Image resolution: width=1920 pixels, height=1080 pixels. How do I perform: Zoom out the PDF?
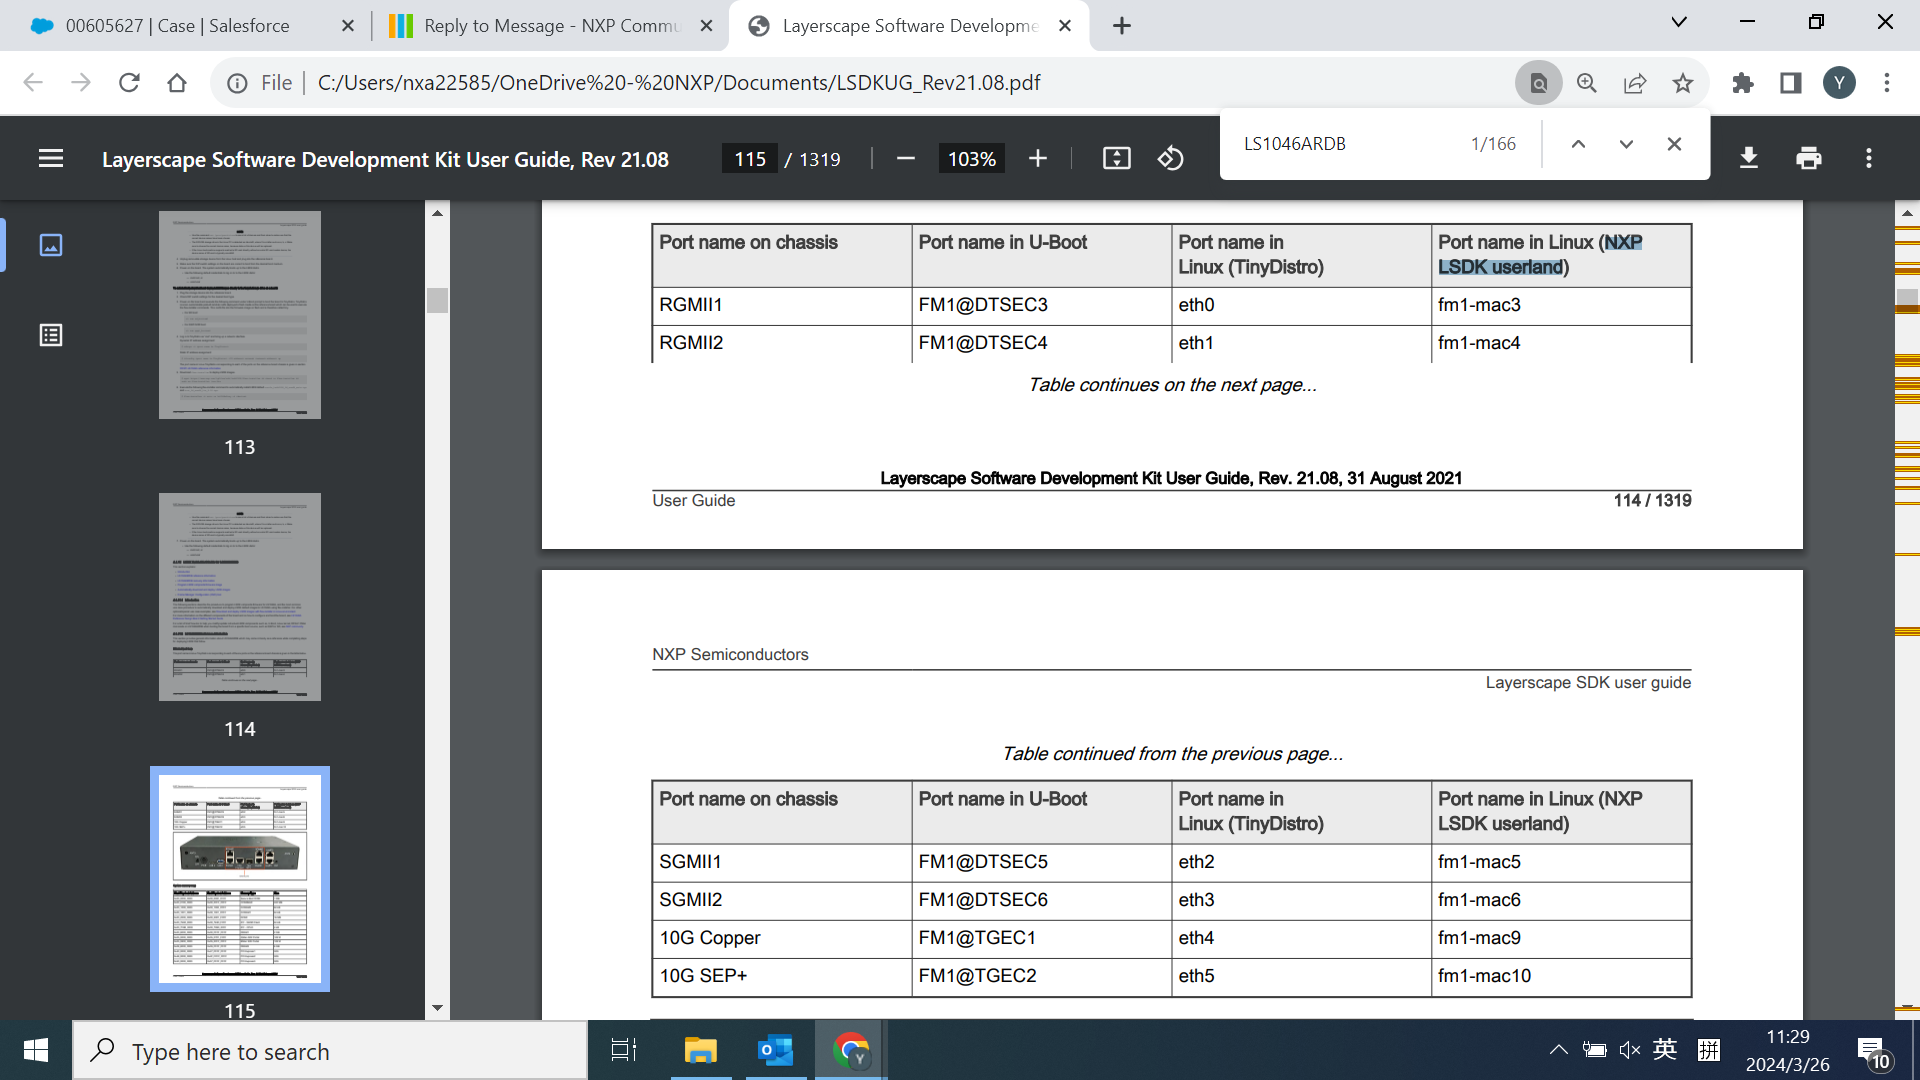pyautogui.click(x=906, y=159)
